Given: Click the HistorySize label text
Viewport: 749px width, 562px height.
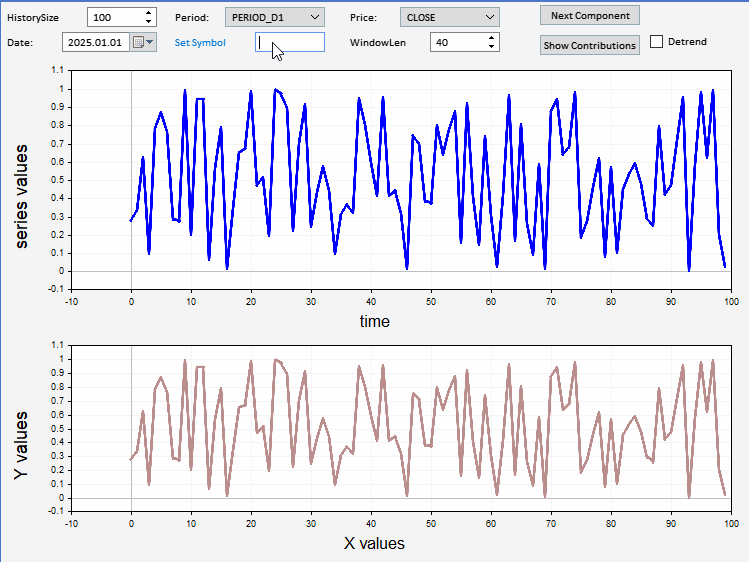Looking at the screenshot, I should (33, 18).
